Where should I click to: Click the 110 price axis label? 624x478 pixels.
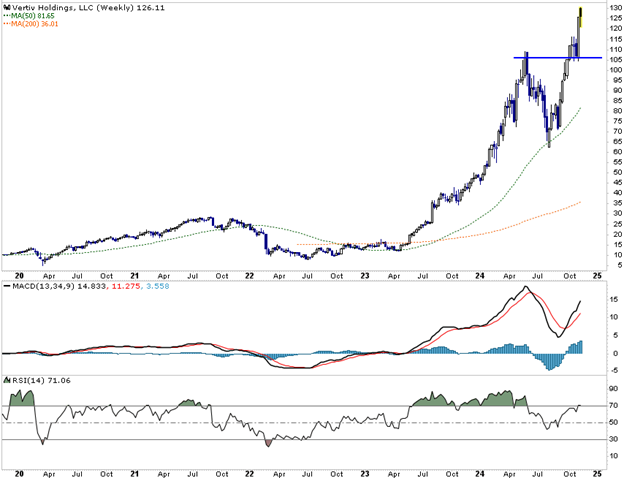615,49
